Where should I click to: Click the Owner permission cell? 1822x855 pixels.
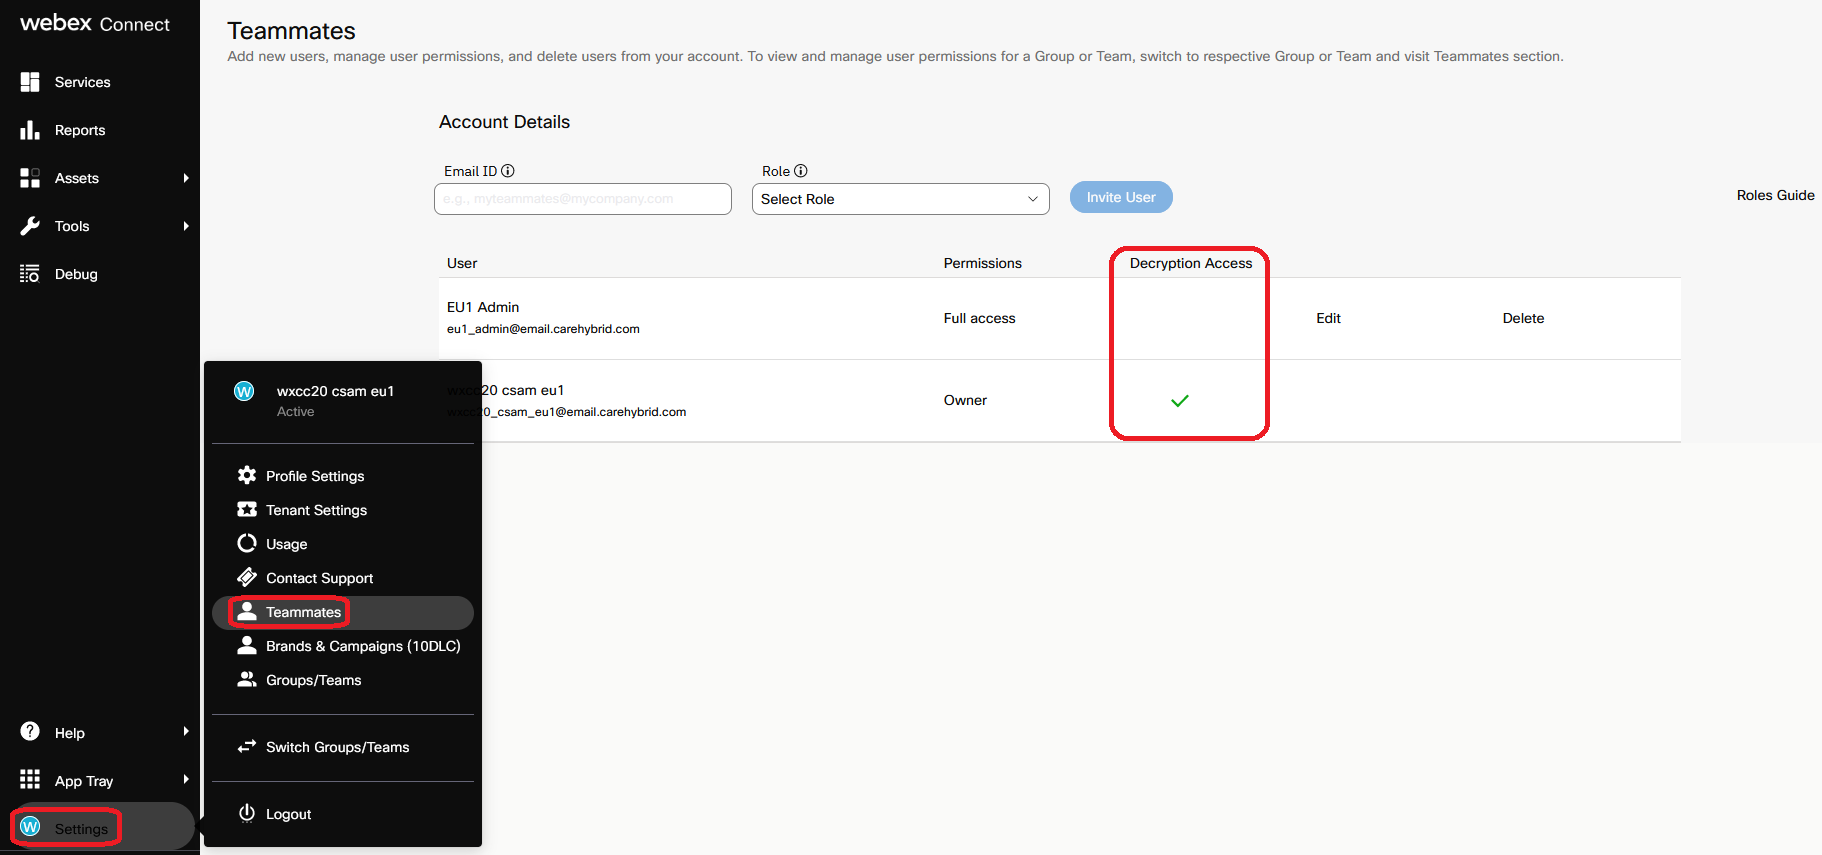[965, 400]
